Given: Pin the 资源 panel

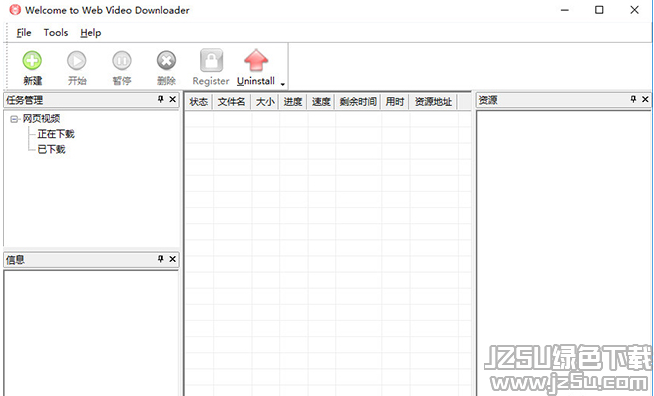Looking at the screenshot, I should coord(633,99).
